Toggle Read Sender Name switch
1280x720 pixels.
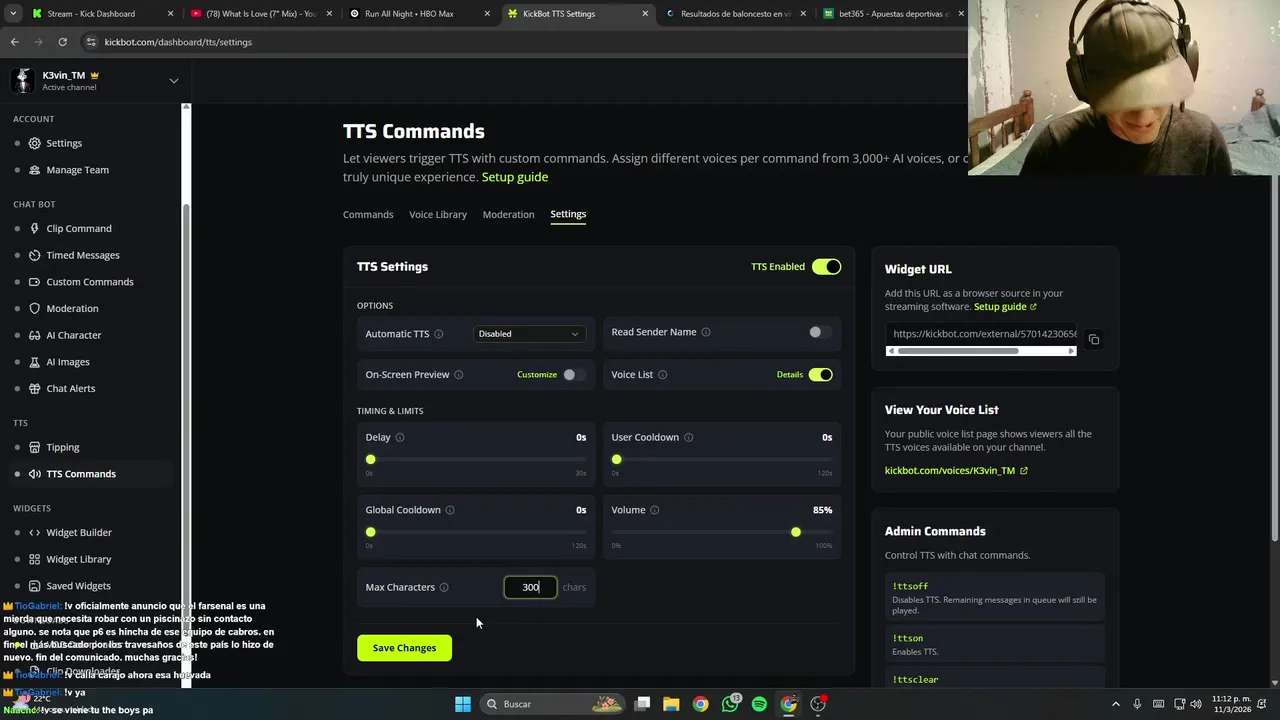point(820,332)
